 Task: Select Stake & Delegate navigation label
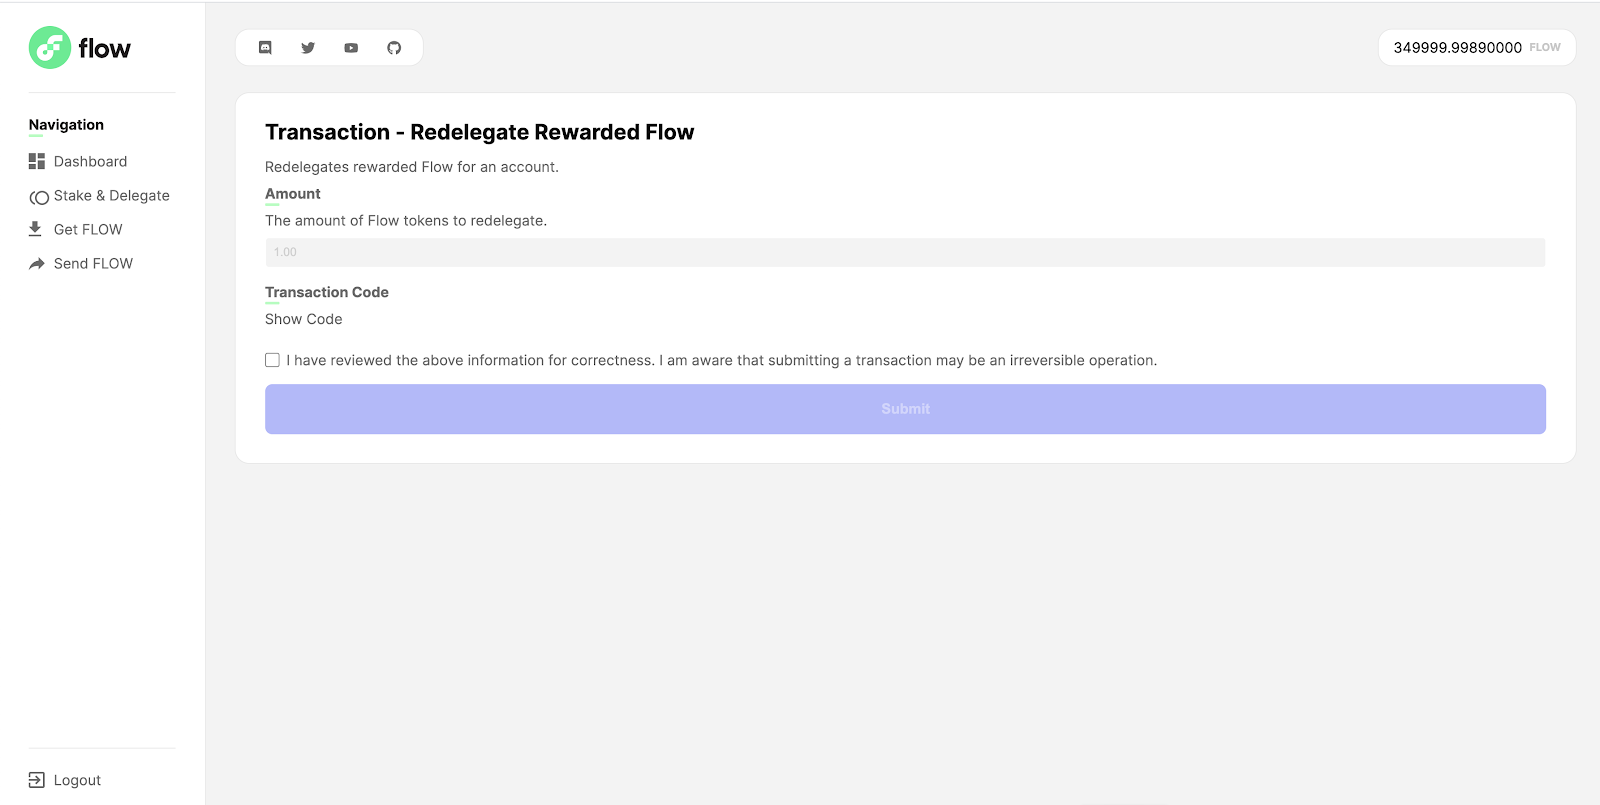[x=111, y=196]
